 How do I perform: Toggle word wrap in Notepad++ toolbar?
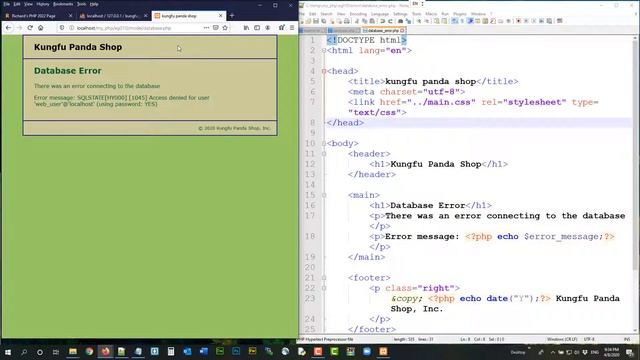click(454, 21)
